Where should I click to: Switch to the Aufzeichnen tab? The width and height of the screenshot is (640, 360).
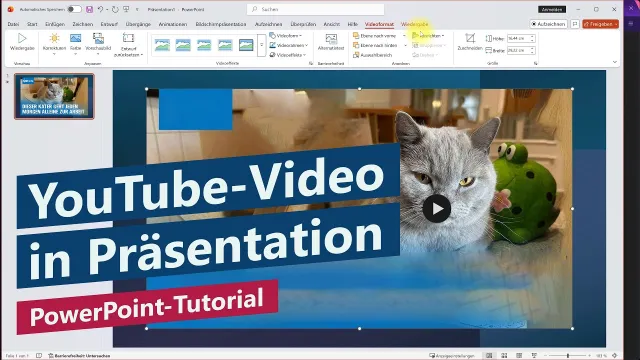click(x=269, y=24)
